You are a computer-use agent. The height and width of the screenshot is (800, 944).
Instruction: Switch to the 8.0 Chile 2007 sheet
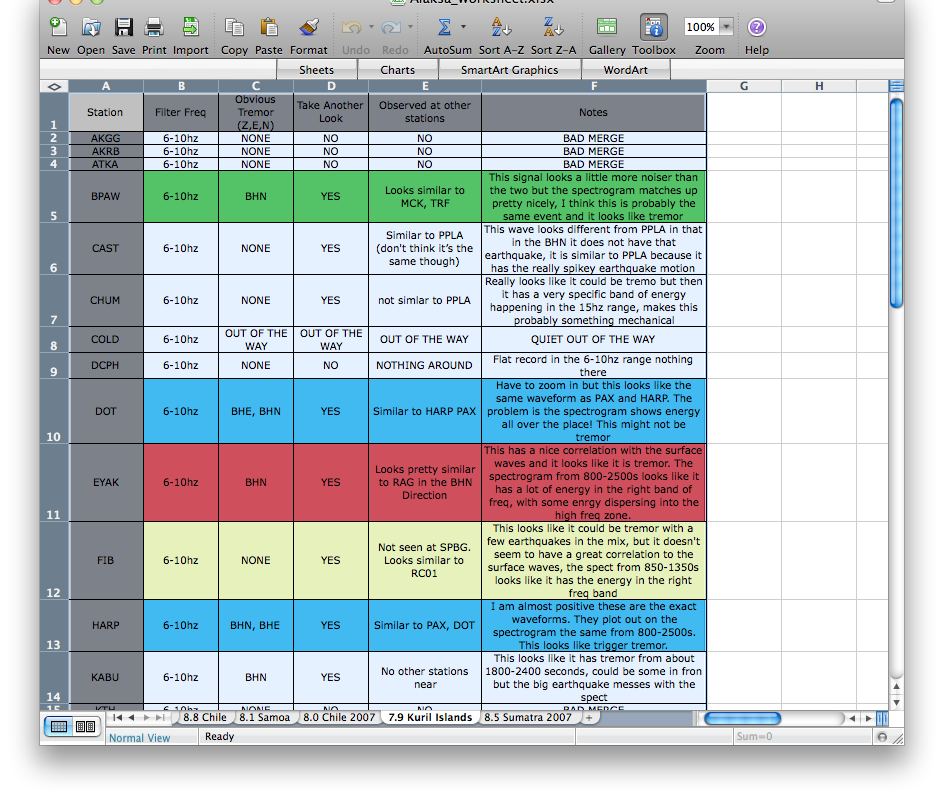(339, 718)
